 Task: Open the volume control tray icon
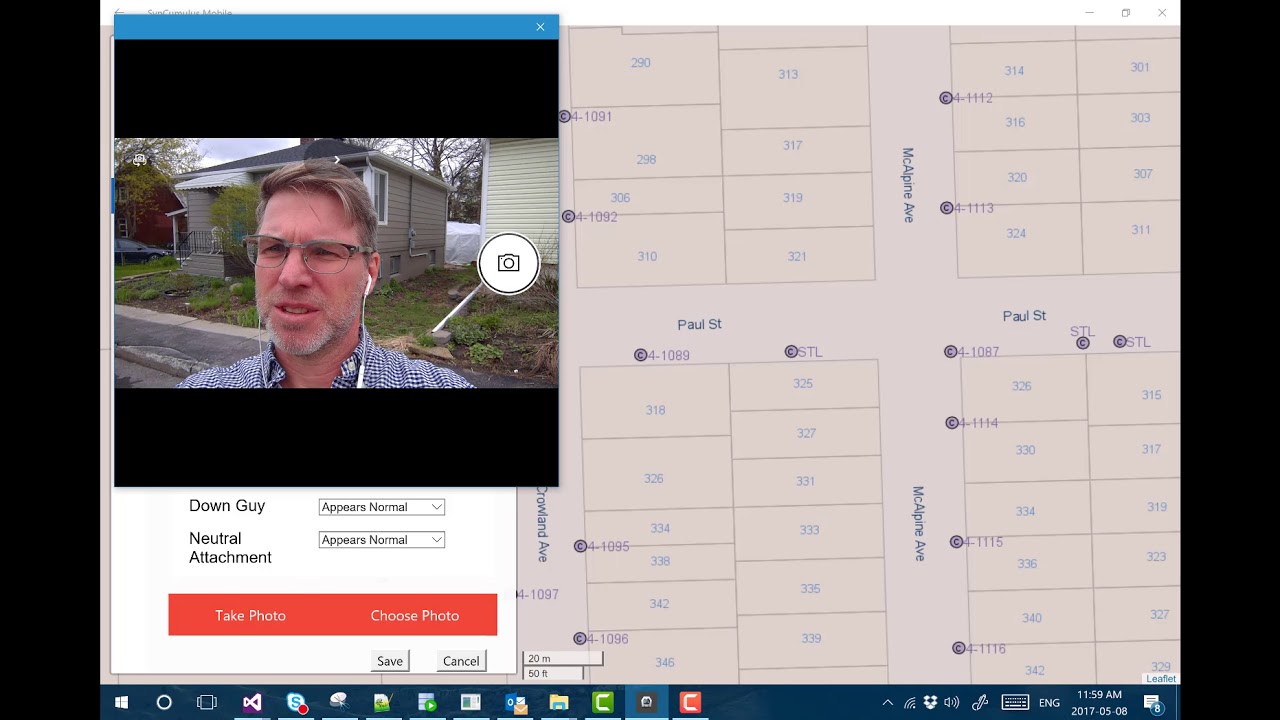(x=951, y=703)
